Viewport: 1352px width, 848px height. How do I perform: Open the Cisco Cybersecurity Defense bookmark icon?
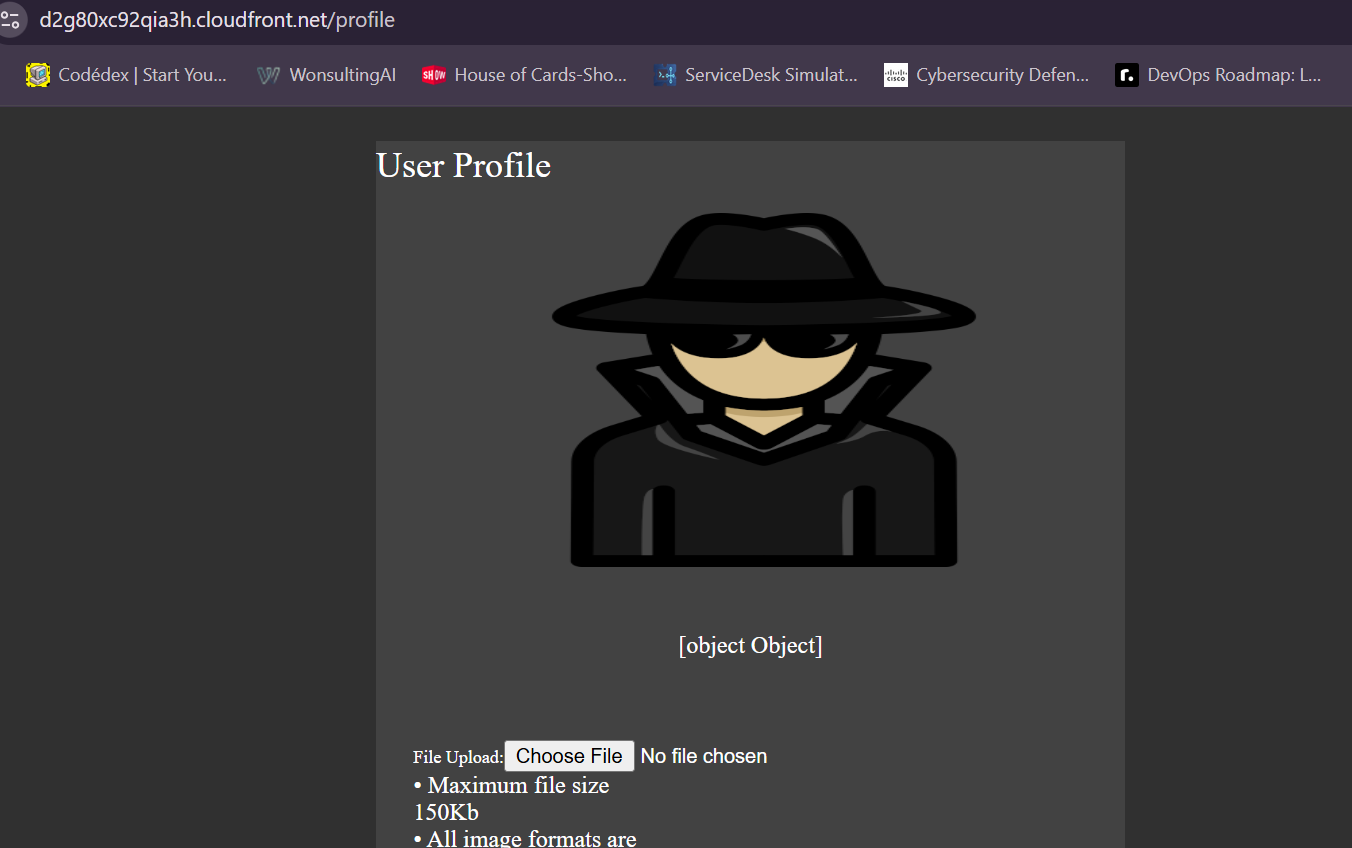coord(896,75)
